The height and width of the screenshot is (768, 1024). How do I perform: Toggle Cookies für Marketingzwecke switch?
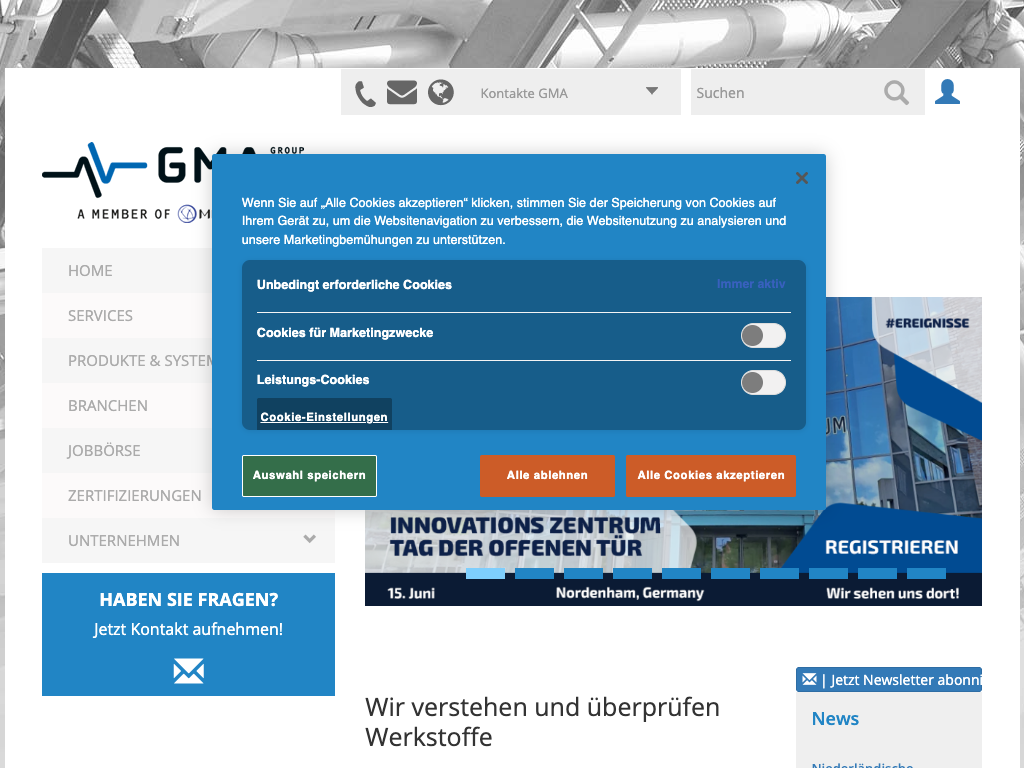[763, 336]
